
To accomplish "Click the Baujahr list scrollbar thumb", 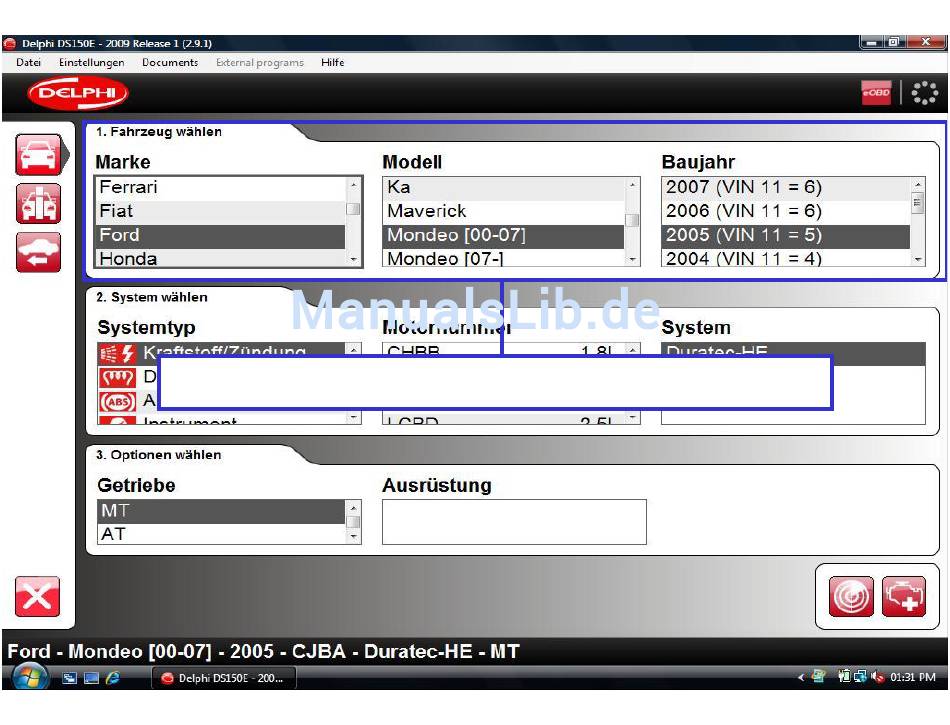I will (x=918, y=203).
